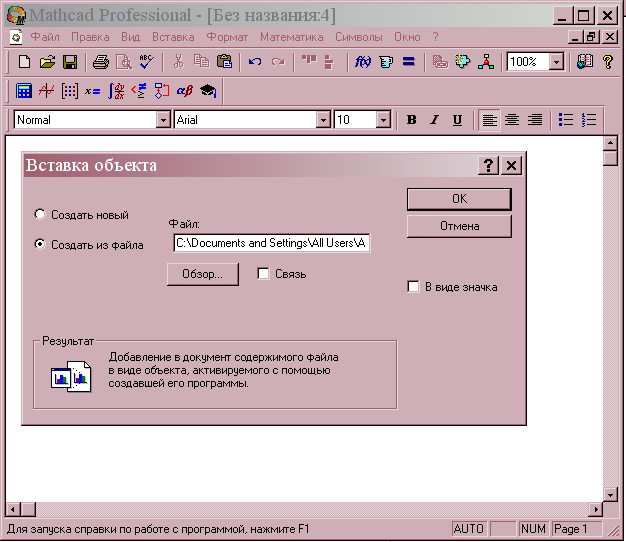Open Help question mark toolbar icon

(608, 62)
